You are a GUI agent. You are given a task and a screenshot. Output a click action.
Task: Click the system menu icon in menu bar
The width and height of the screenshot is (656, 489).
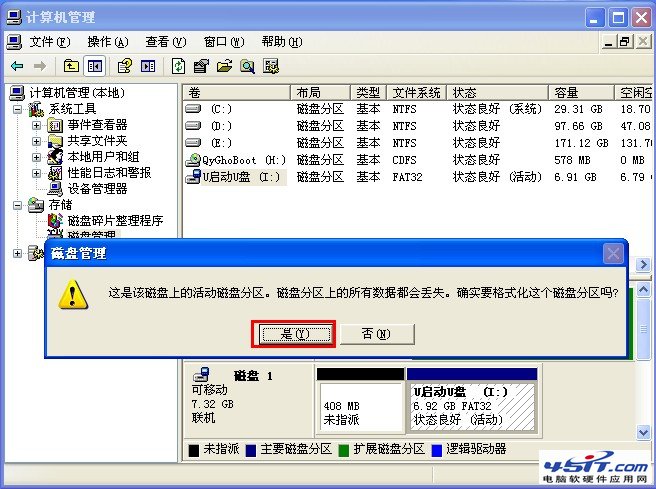click(15, 42)
